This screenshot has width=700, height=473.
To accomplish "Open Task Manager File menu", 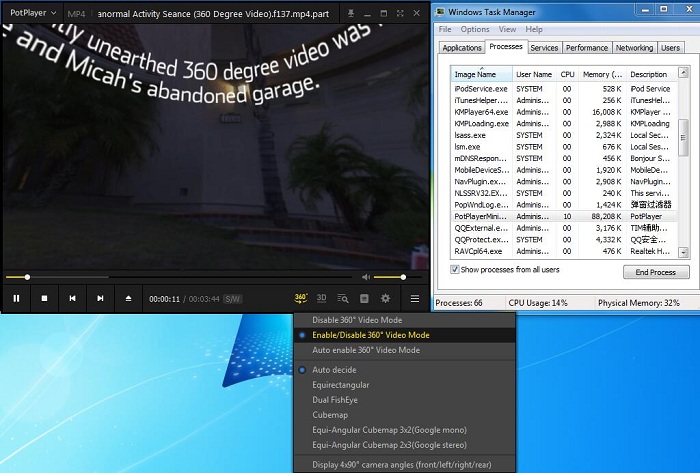I will [x=445, y=29].
